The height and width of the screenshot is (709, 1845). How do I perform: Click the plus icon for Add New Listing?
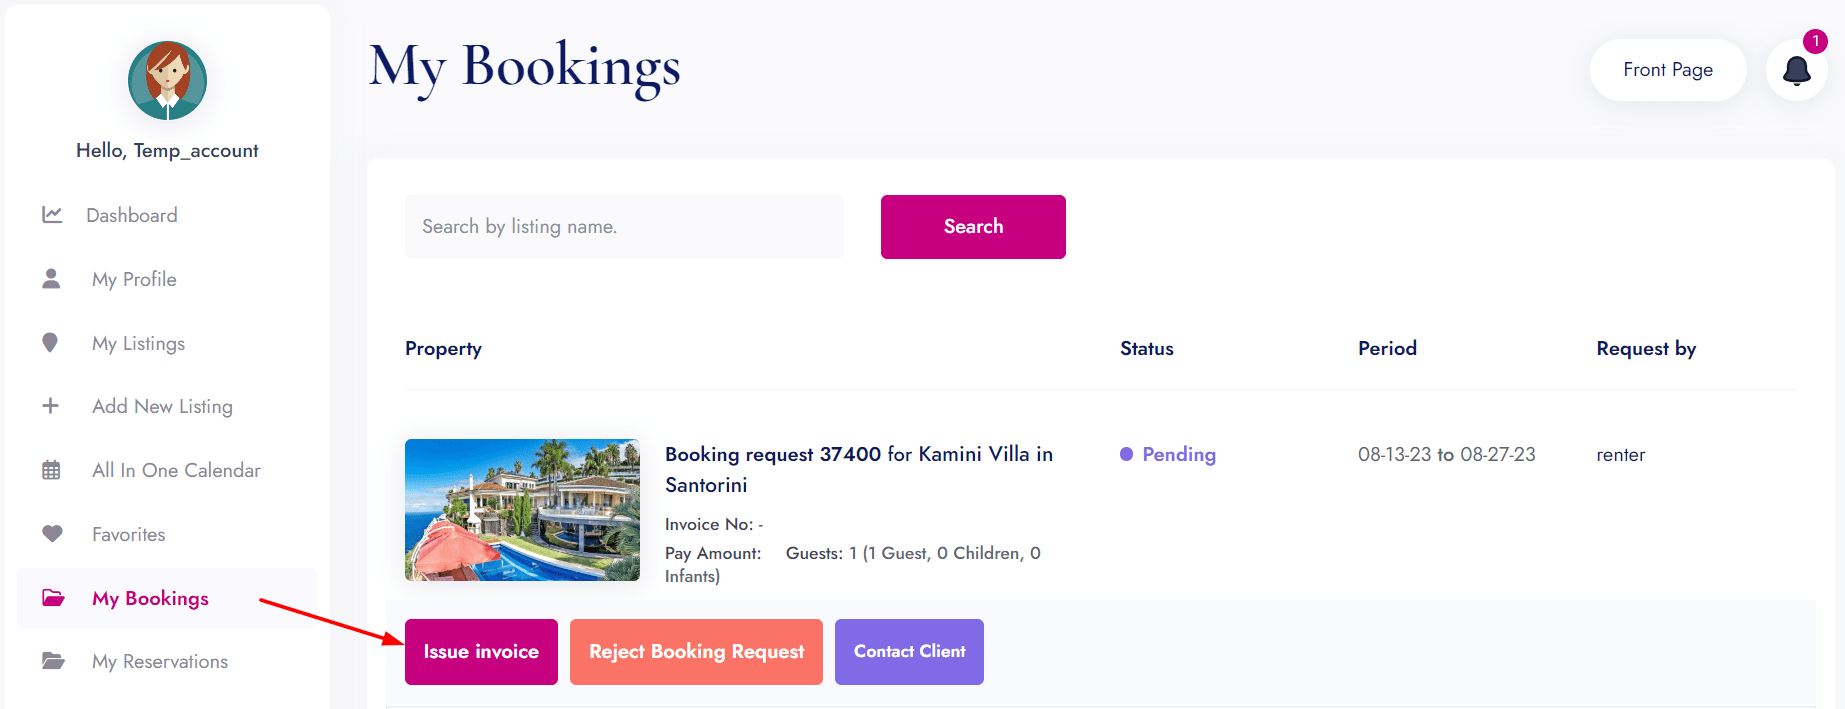tap(52, 406)
